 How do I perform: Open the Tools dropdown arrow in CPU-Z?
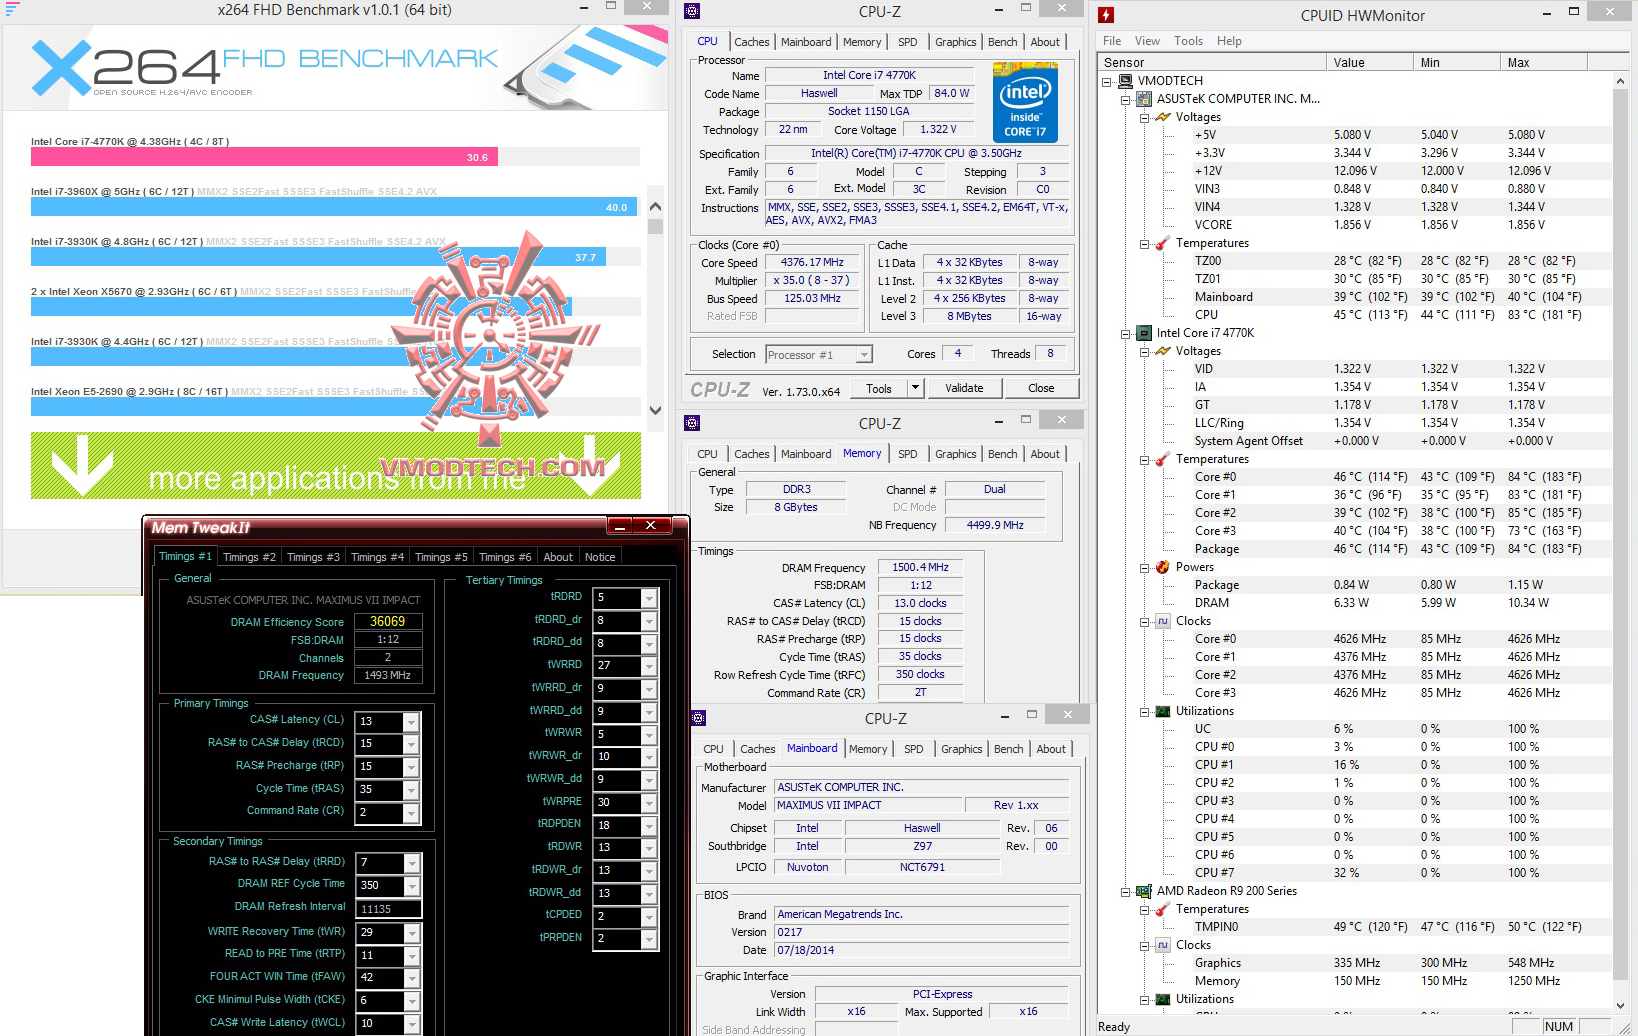point(914,388)
